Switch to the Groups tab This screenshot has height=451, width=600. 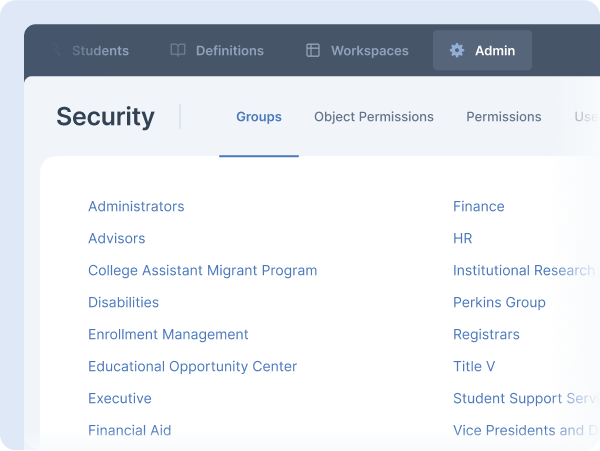pos(259,117)
